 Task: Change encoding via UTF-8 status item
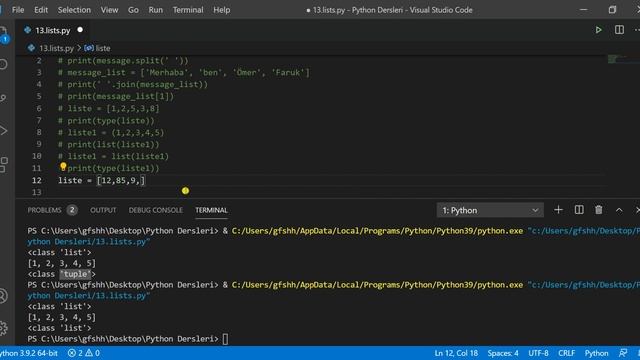tap(538, 353)
